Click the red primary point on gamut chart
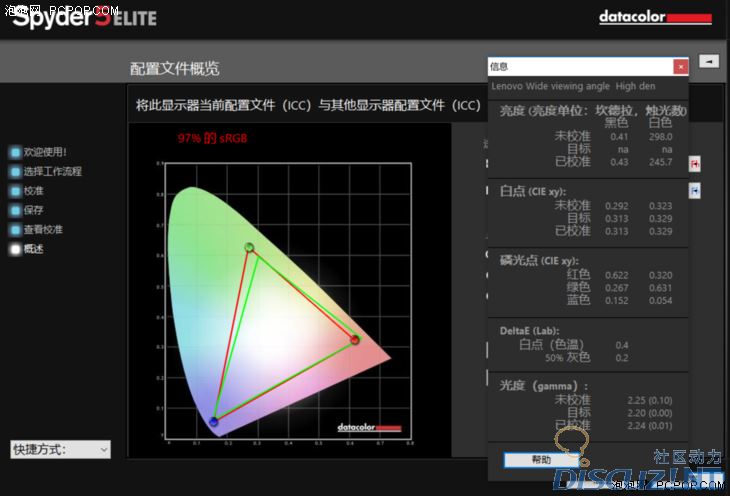The height and width of the screenshot is (496, 730). (x=355, y=340)
